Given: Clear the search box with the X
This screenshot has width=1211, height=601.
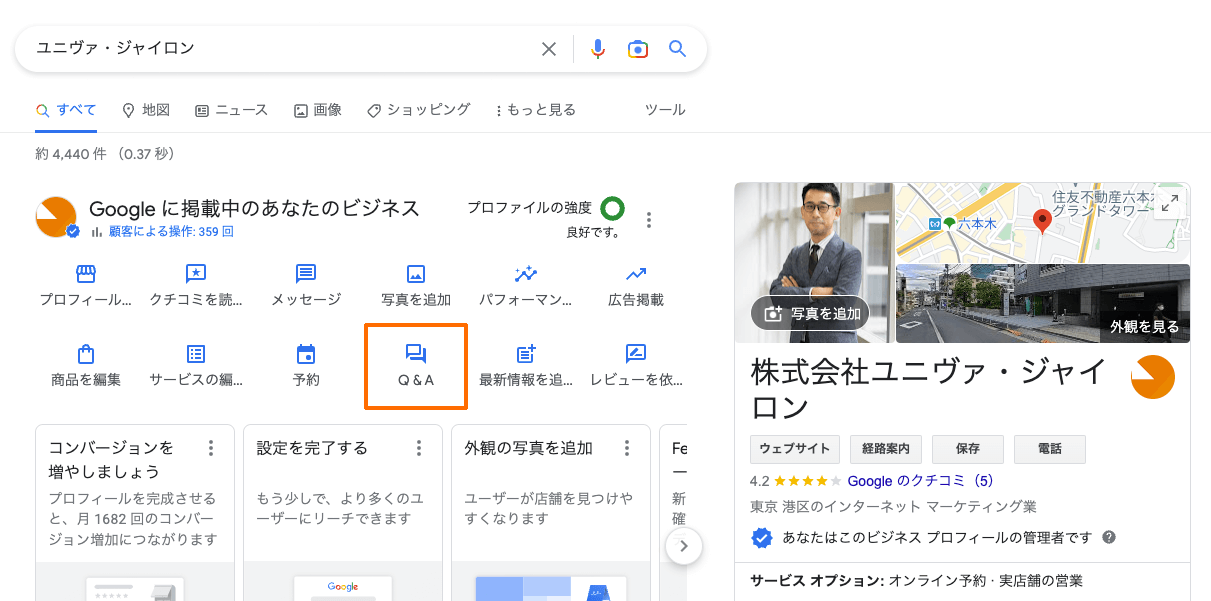Looking at the screenshot, I should coord(549,48).
